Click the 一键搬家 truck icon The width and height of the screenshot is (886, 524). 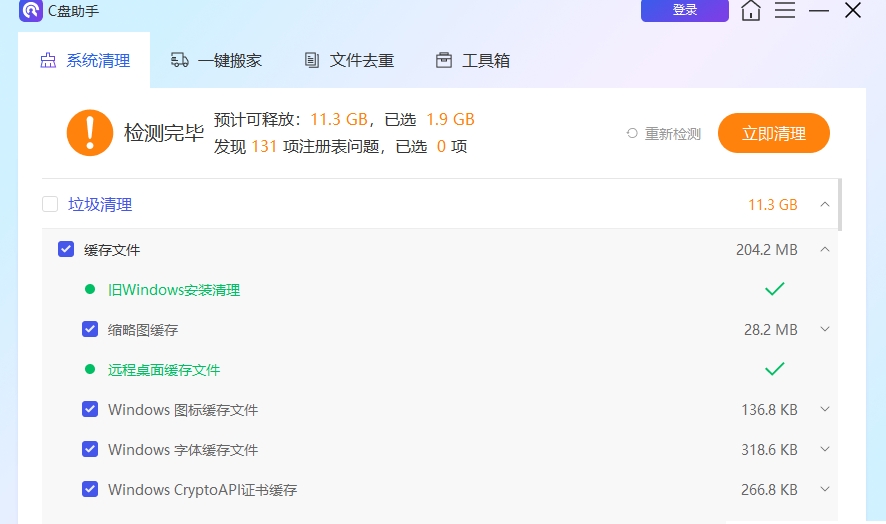(180, 60)
